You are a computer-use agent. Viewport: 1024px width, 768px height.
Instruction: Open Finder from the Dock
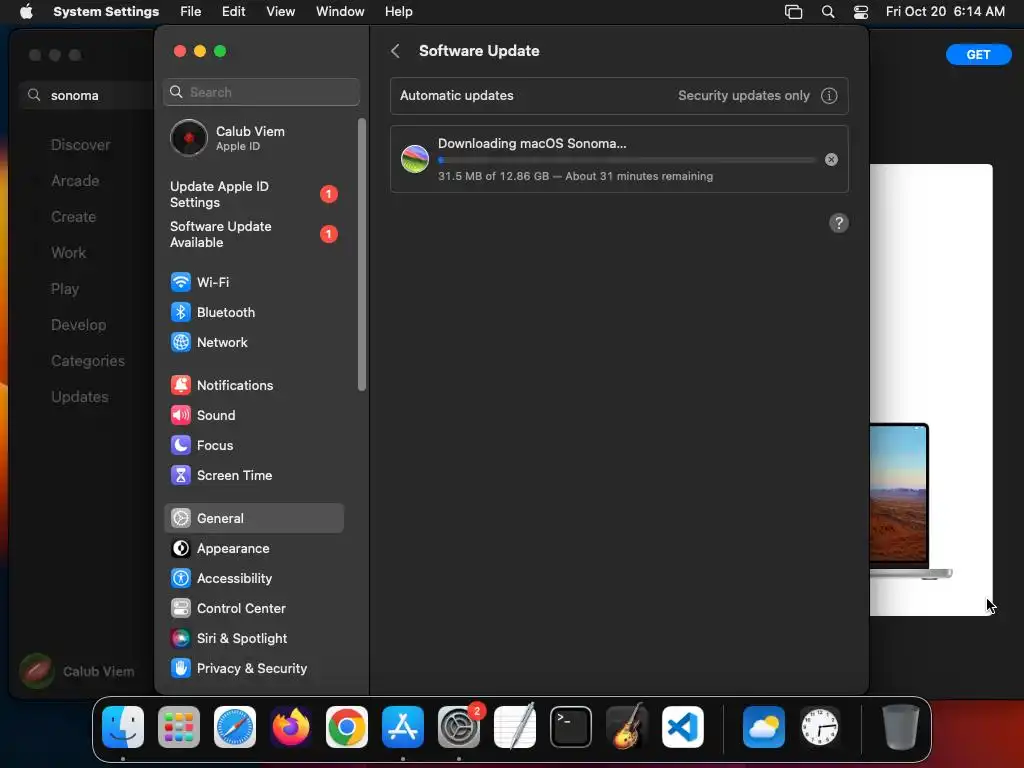coord(123,727)
